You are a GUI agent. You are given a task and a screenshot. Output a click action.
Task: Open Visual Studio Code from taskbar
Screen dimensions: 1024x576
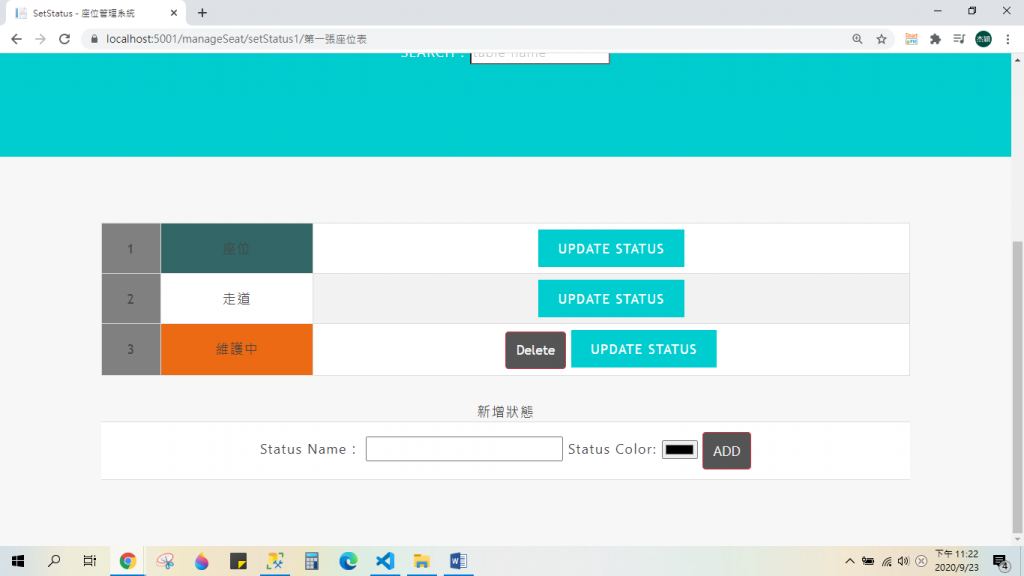[x=385, y=561]
